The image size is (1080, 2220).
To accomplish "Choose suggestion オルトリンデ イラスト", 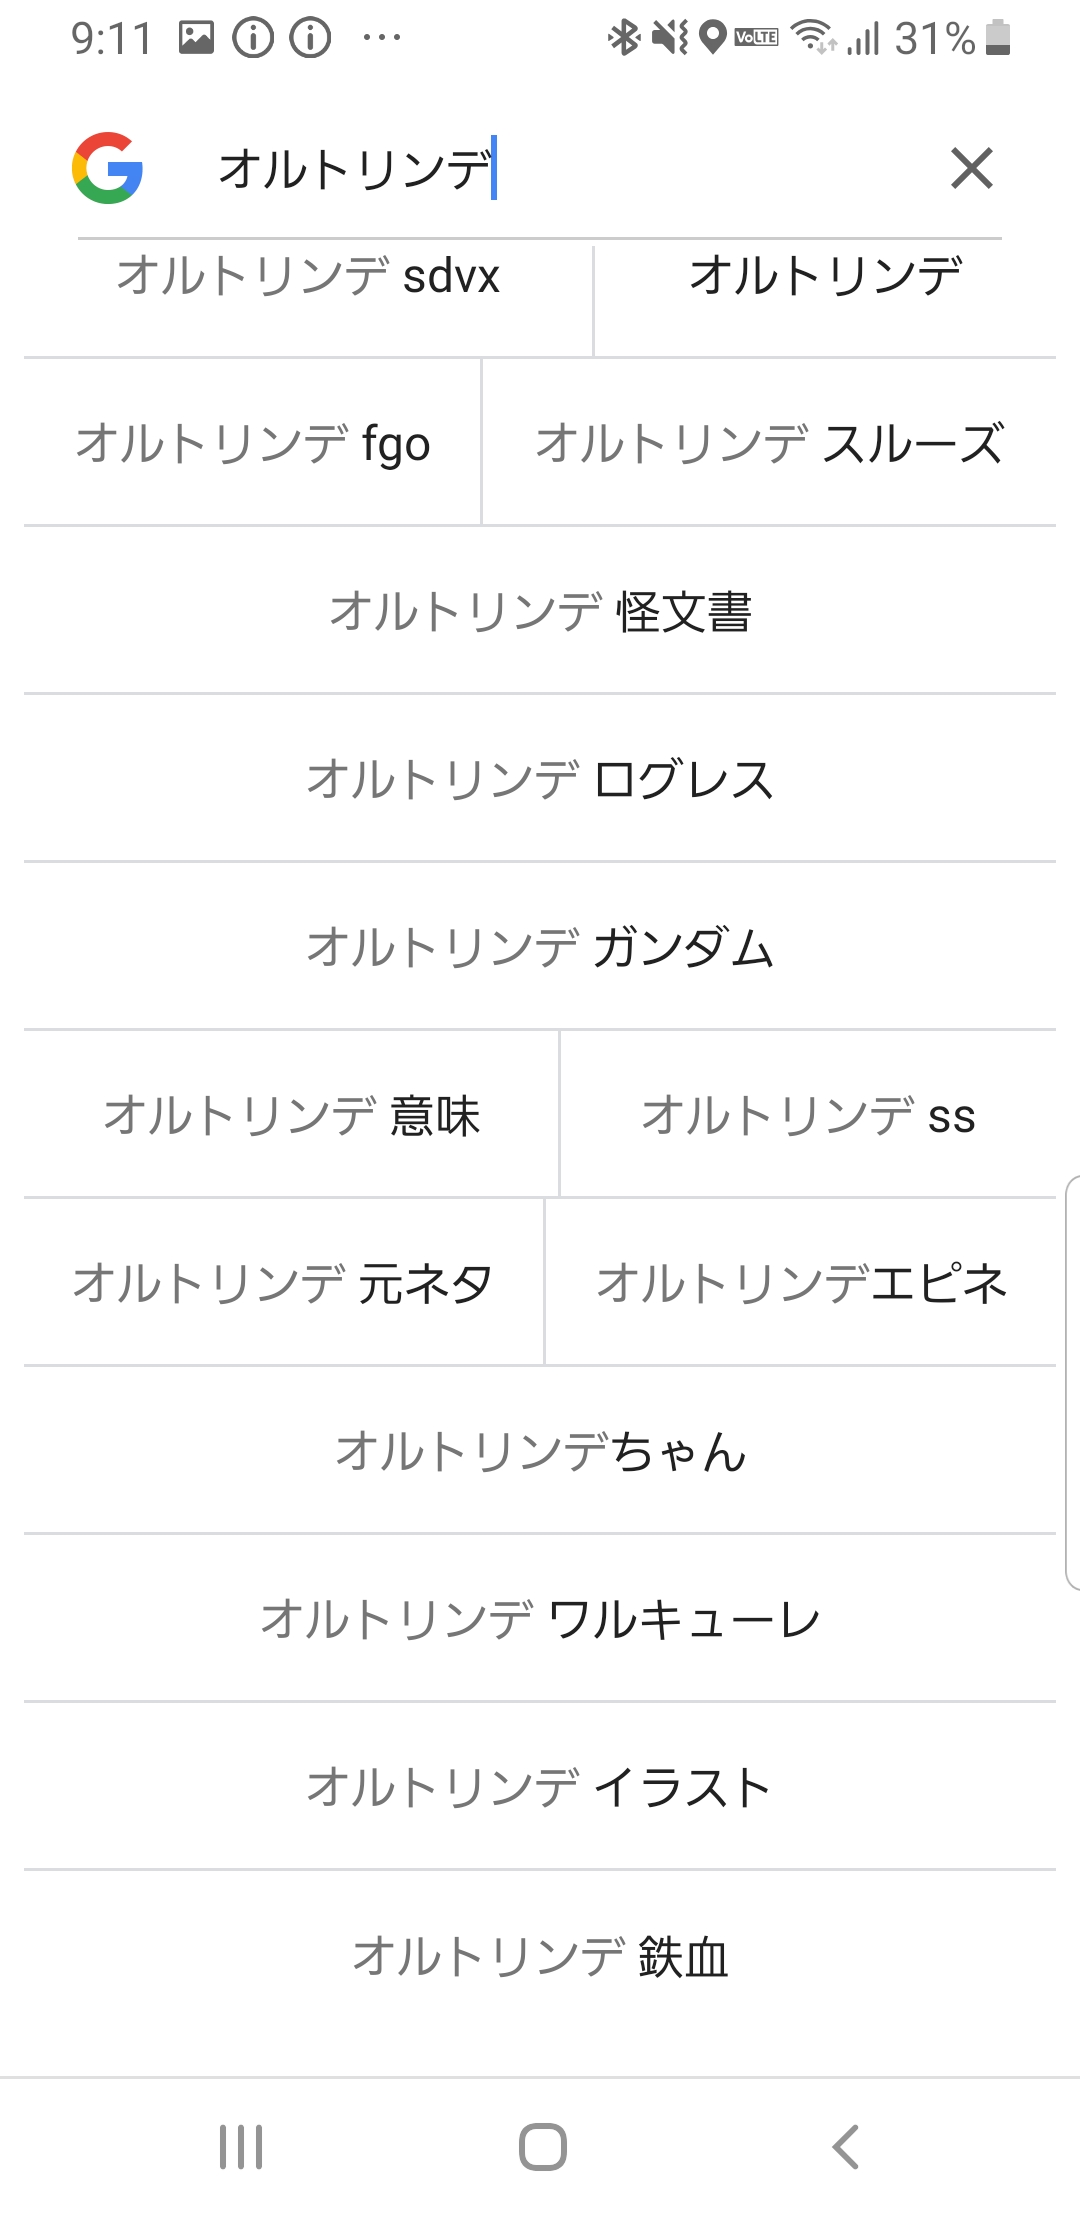I will click(540, 1788).
